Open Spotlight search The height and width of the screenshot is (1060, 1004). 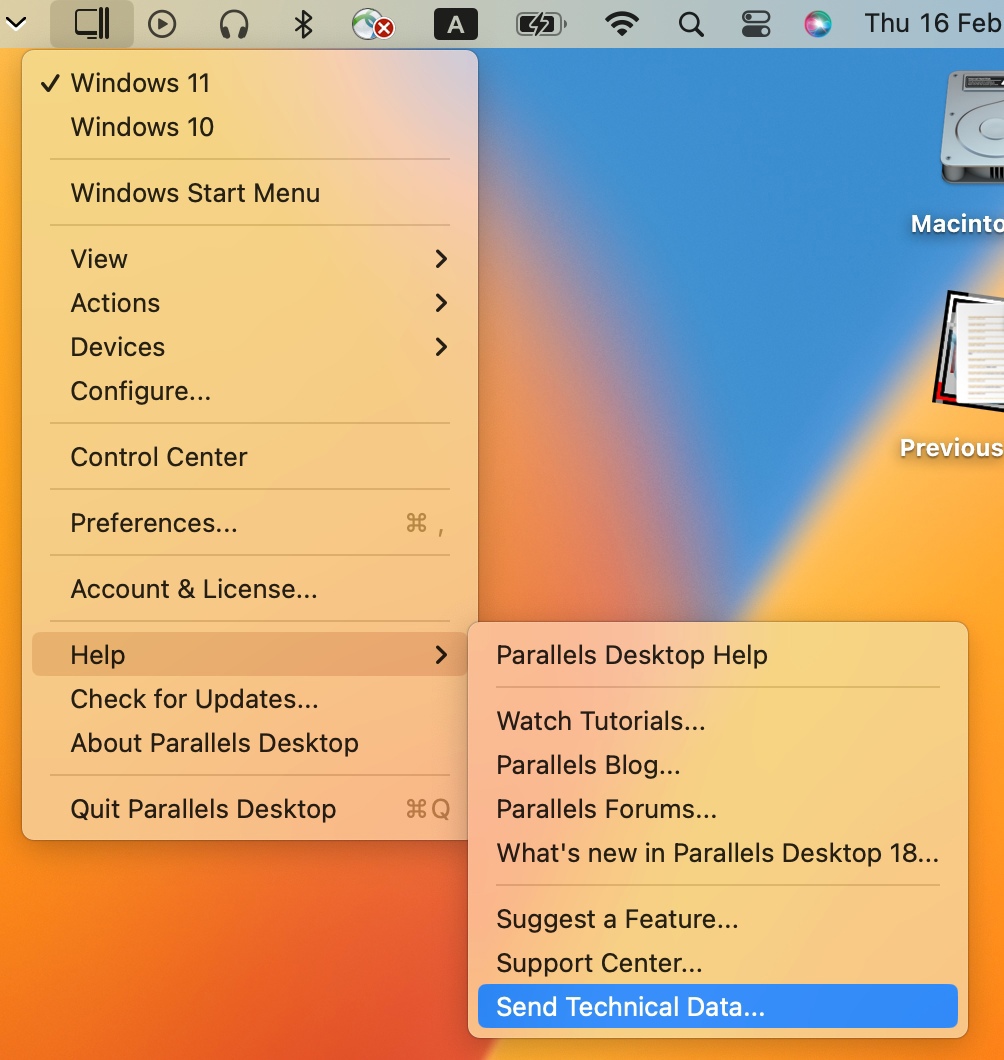pyautogui.click(x=691, y=23)
